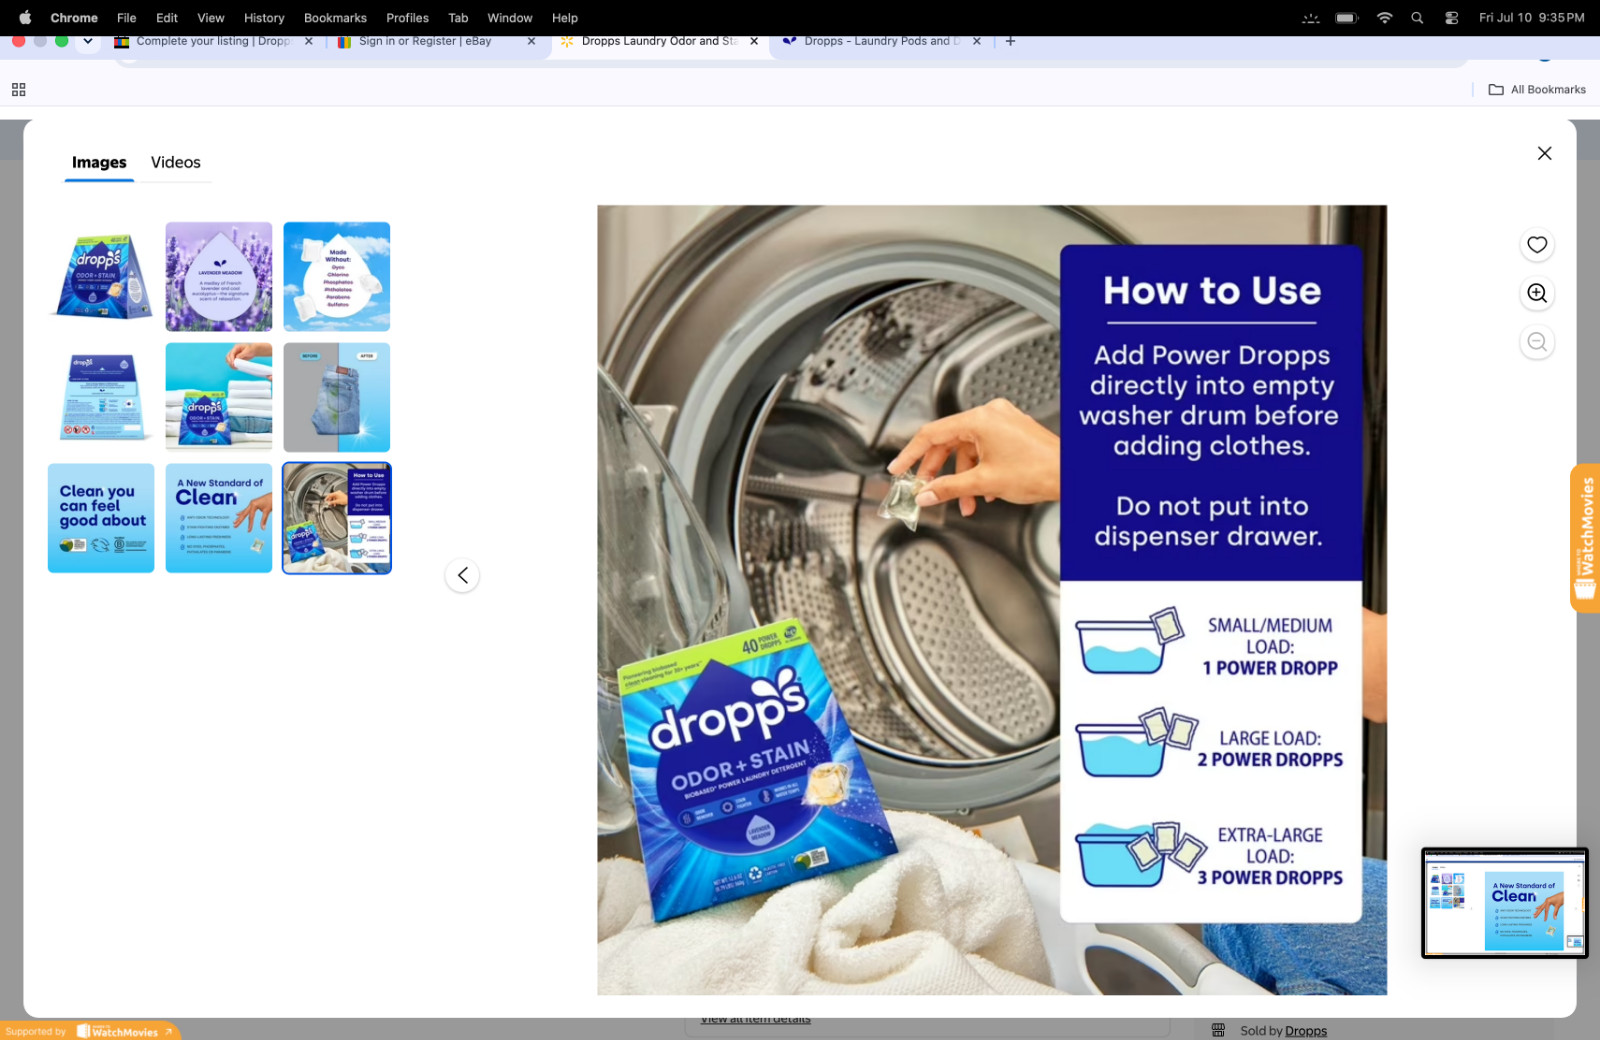The width and height of the screenshot is (1600, 1040).
Task: Open the Help menu
Action: pos(565,17)
